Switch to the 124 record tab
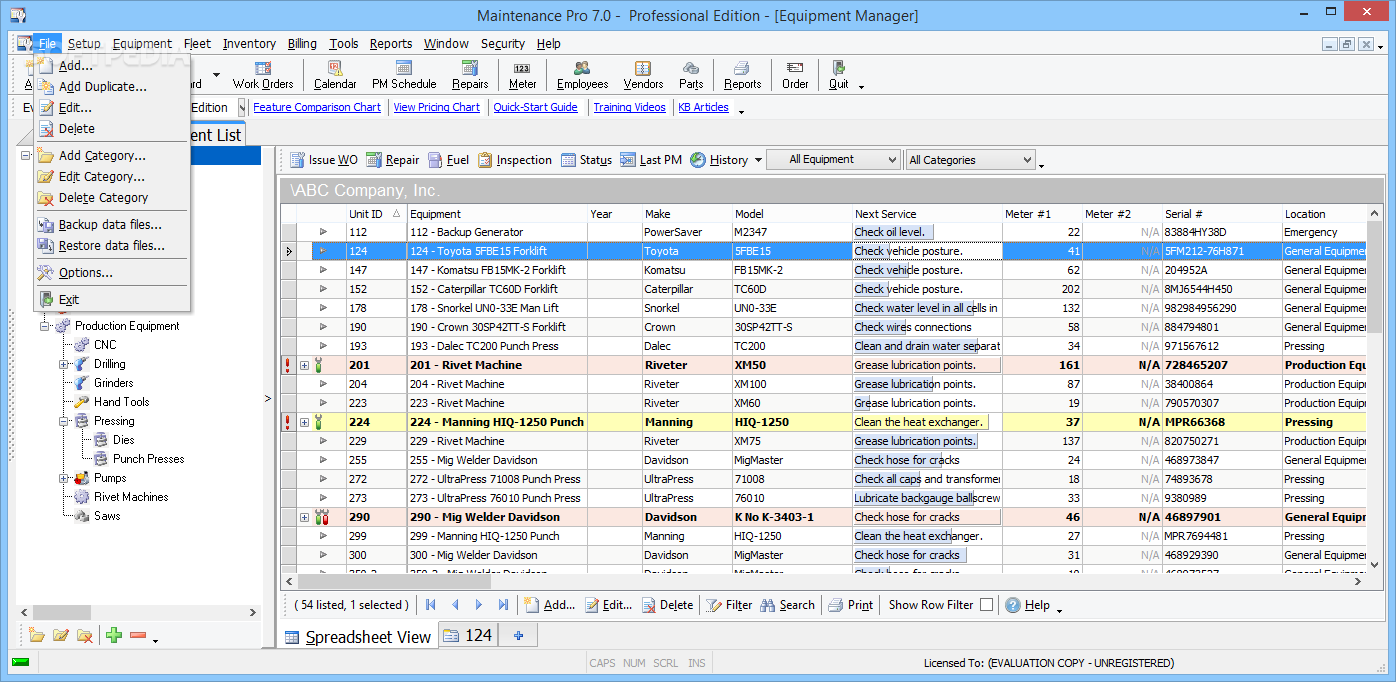 point(469,636)
